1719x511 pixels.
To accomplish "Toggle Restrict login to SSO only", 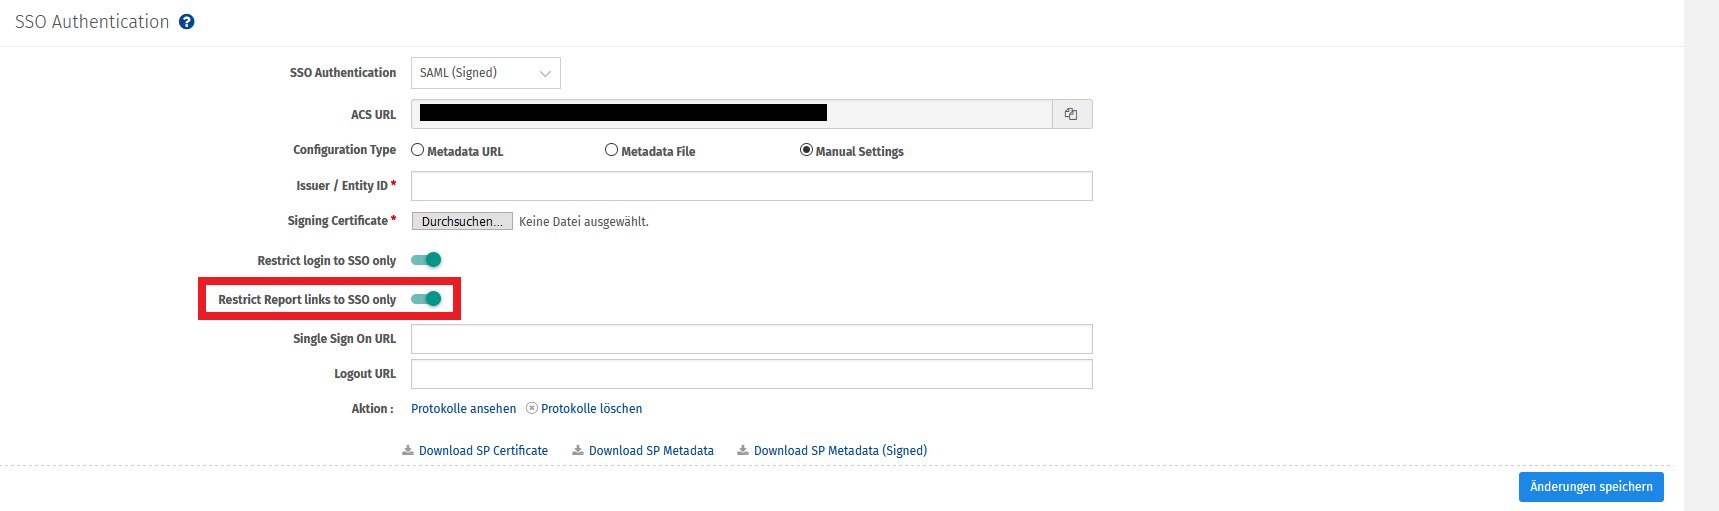I will coord(426,260).
